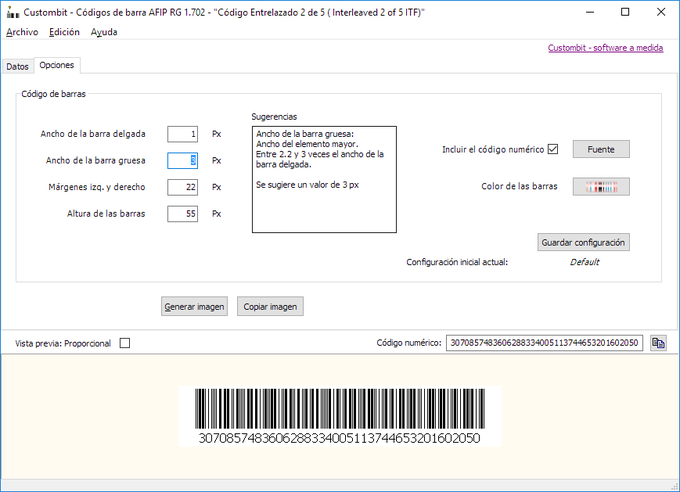Click the Altura de las barras field

click(x=183, y=214)
